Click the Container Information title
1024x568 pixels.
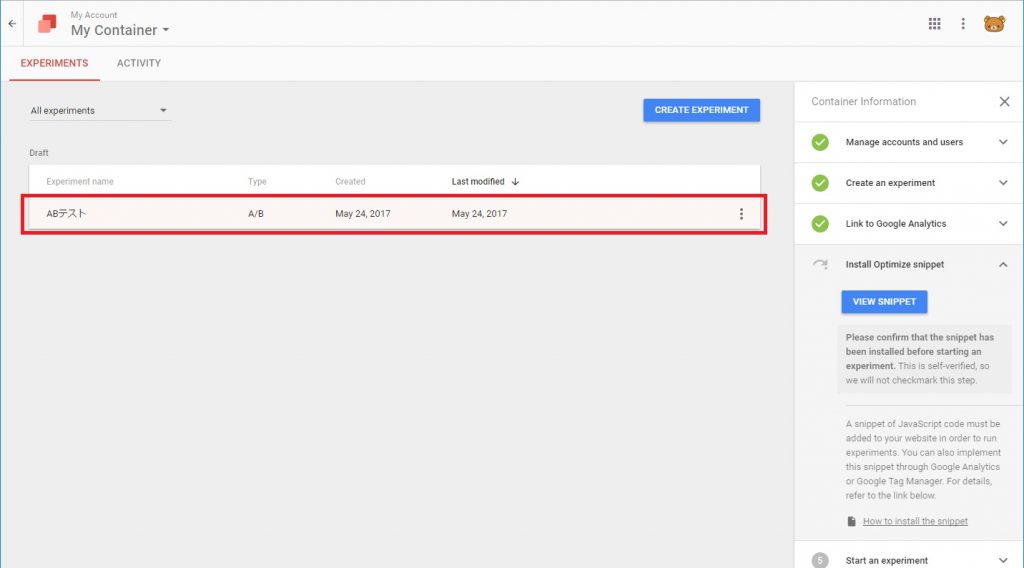(x=863, y=102)
